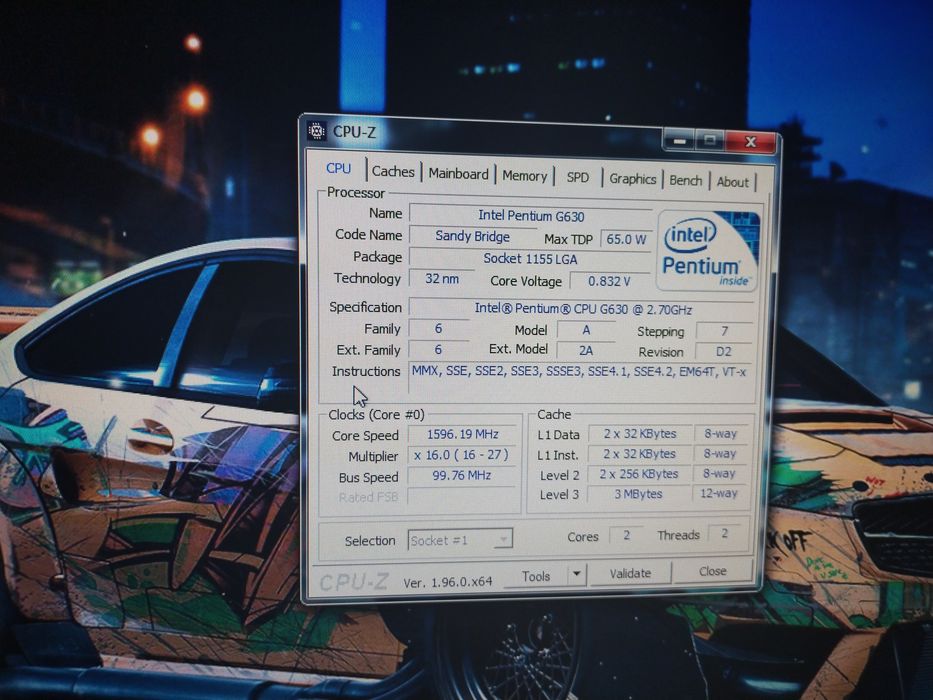Click the Level 3 12-way value

719,493
